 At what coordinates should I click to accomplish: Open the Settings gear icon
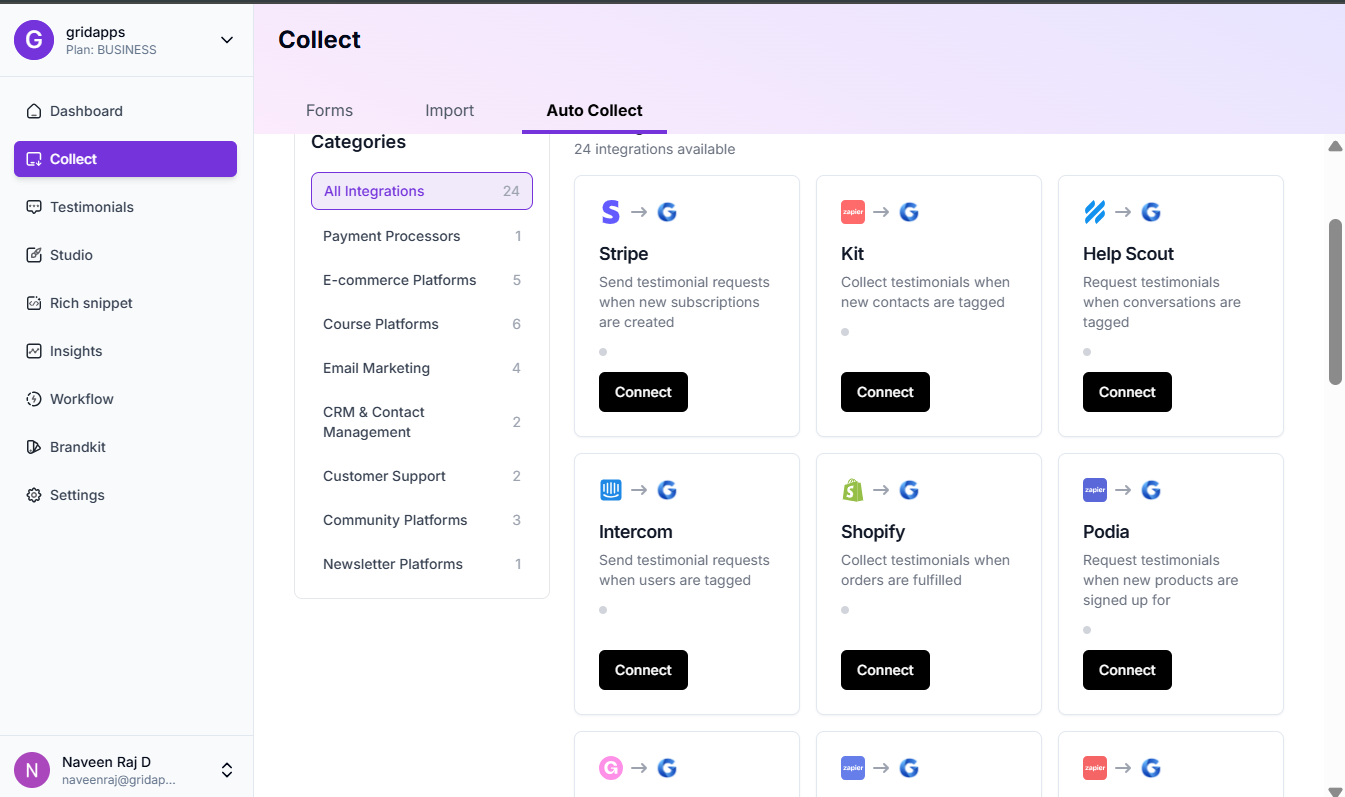pos(34,495)
